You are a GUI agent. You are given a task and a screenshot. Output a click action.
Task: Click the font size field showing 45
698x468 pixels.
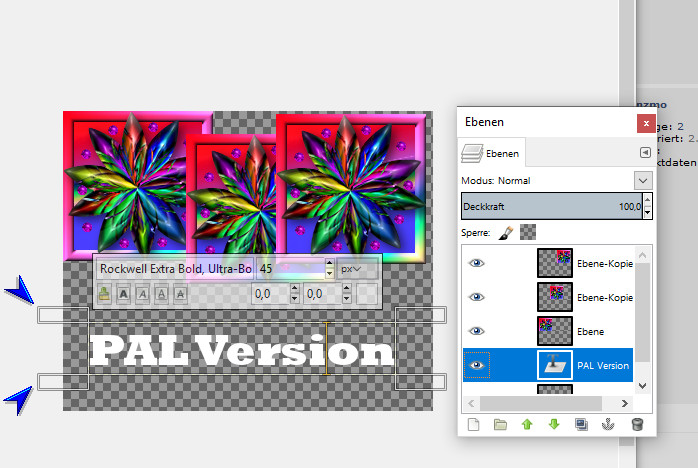pos(291,269)
